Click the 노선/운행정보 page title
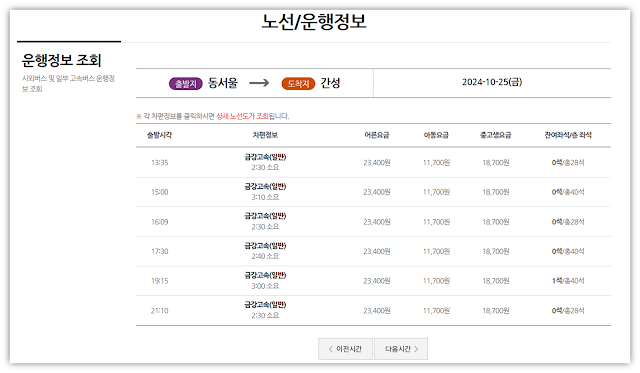640x373 pixels. click(314, 22)
